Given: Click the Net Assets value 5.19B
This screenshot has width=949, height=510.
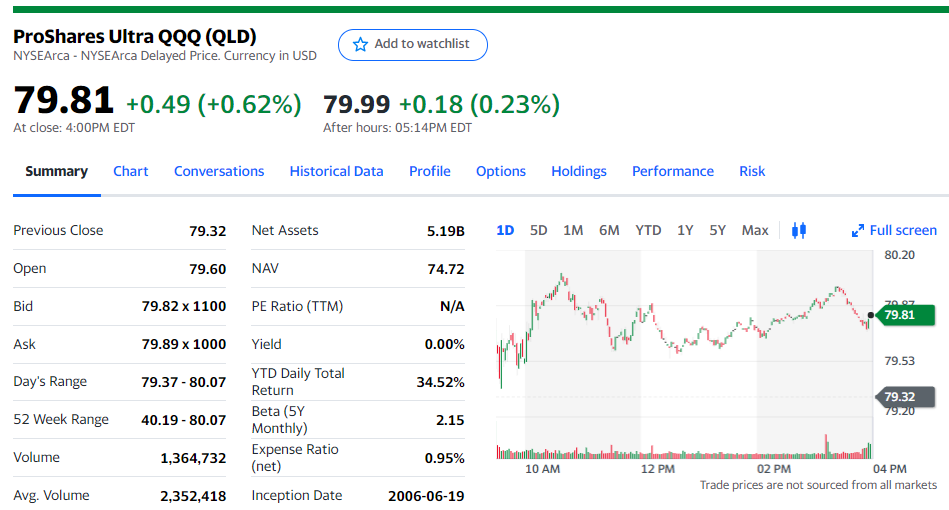Looking at the screenshot, I should [445, 231].
